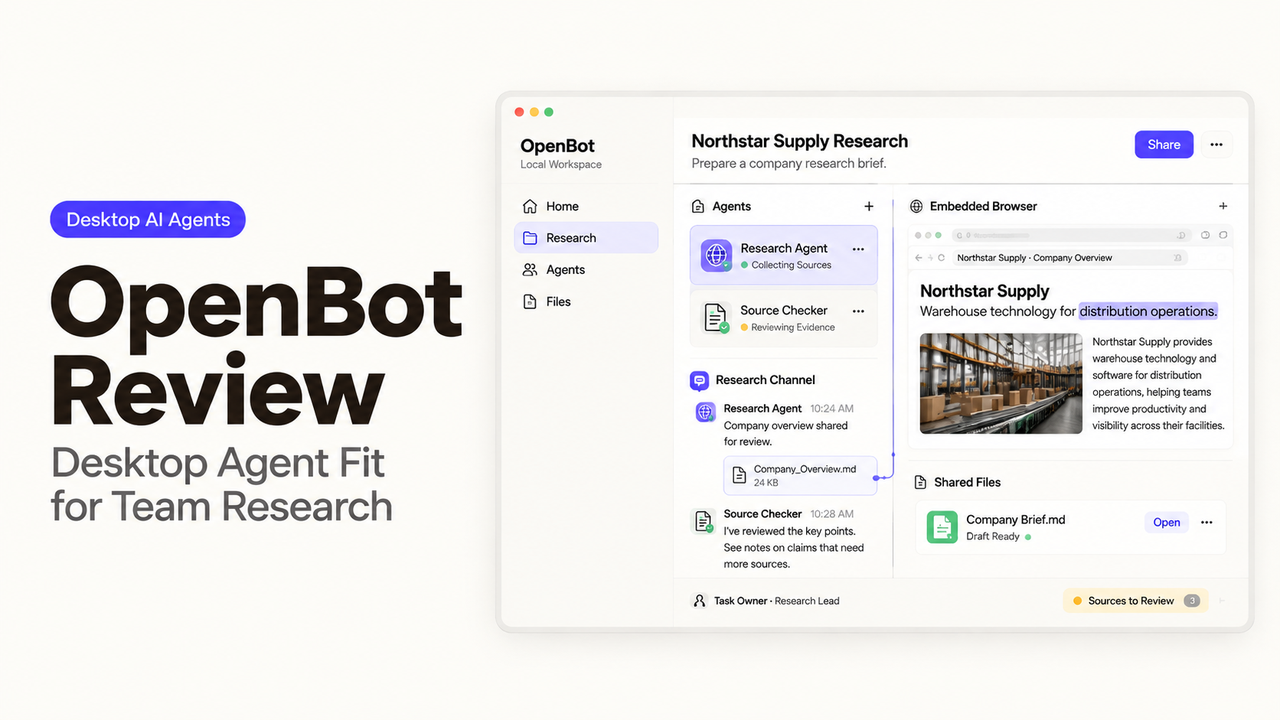Click the embedded browser's top search bar

pyautogui.click(x=1071, y=235)
